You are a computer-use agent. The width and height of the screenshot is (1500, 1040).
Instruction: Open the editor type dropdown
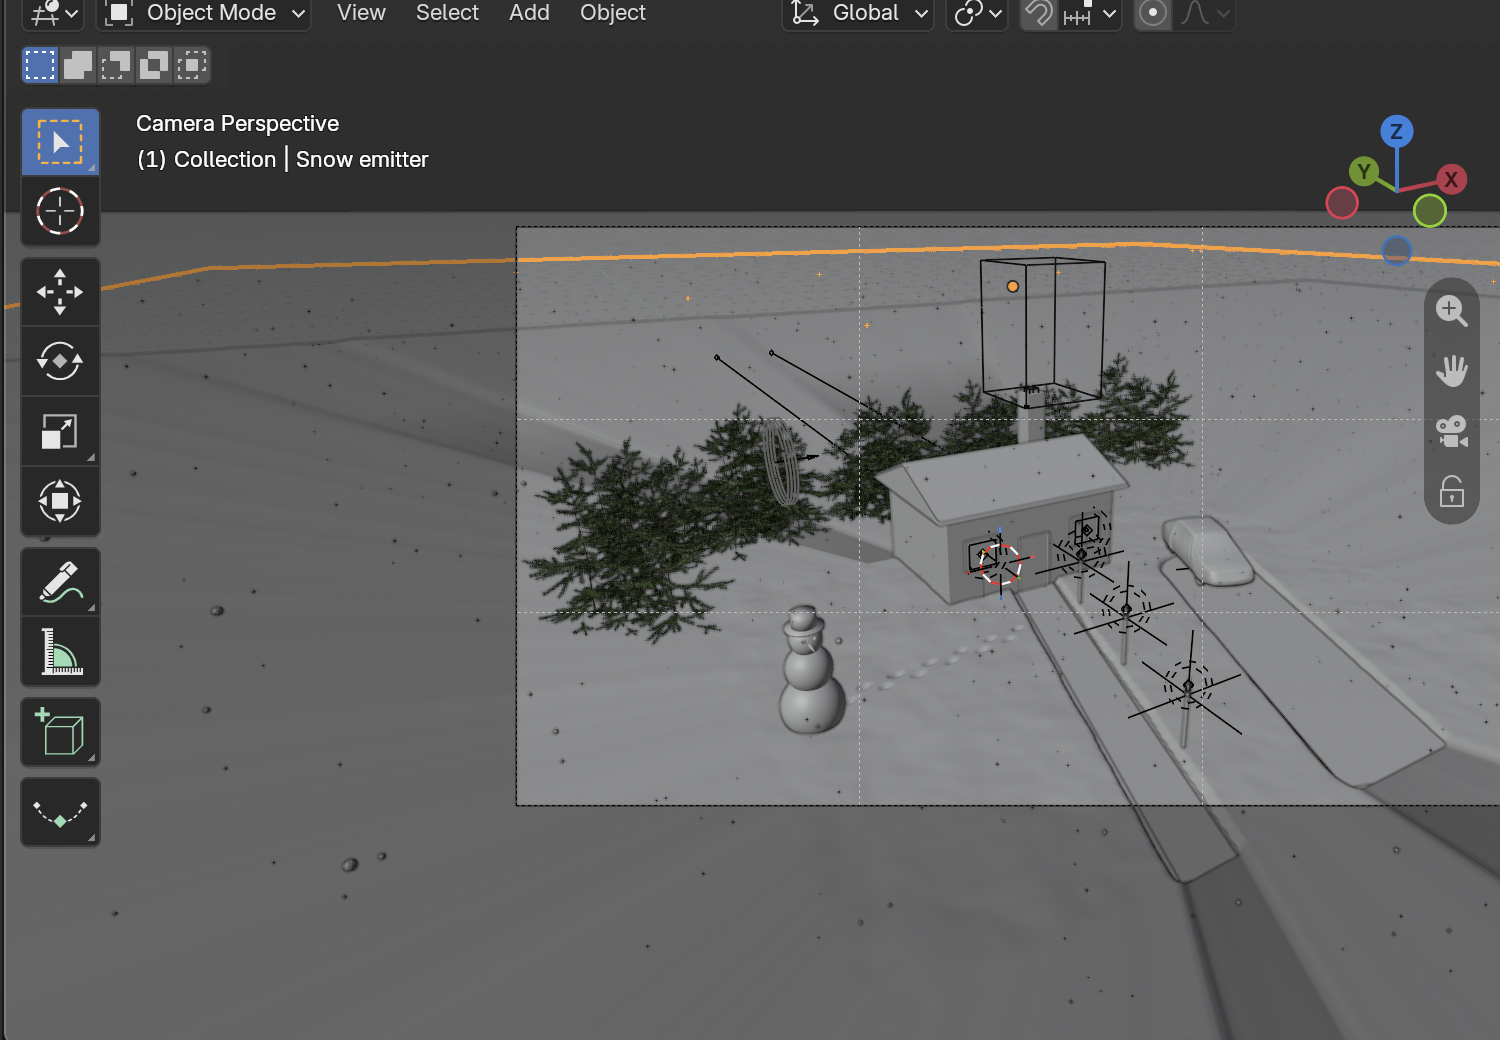point(53,13)
